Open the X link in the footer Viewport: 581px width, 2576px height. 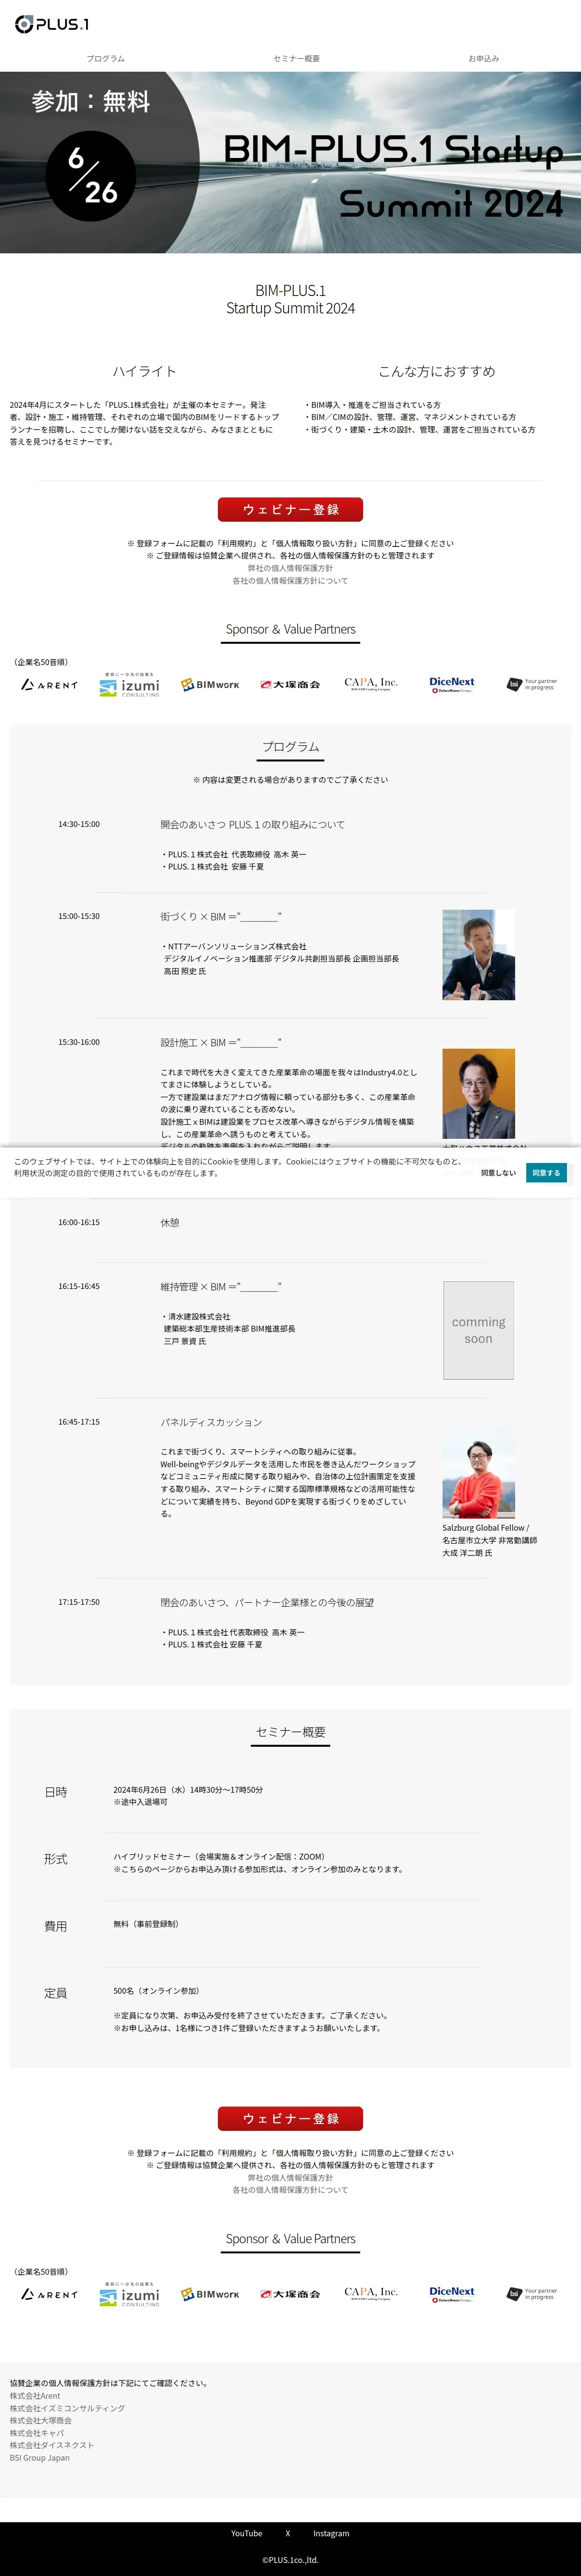click(x=288, y=2533)
